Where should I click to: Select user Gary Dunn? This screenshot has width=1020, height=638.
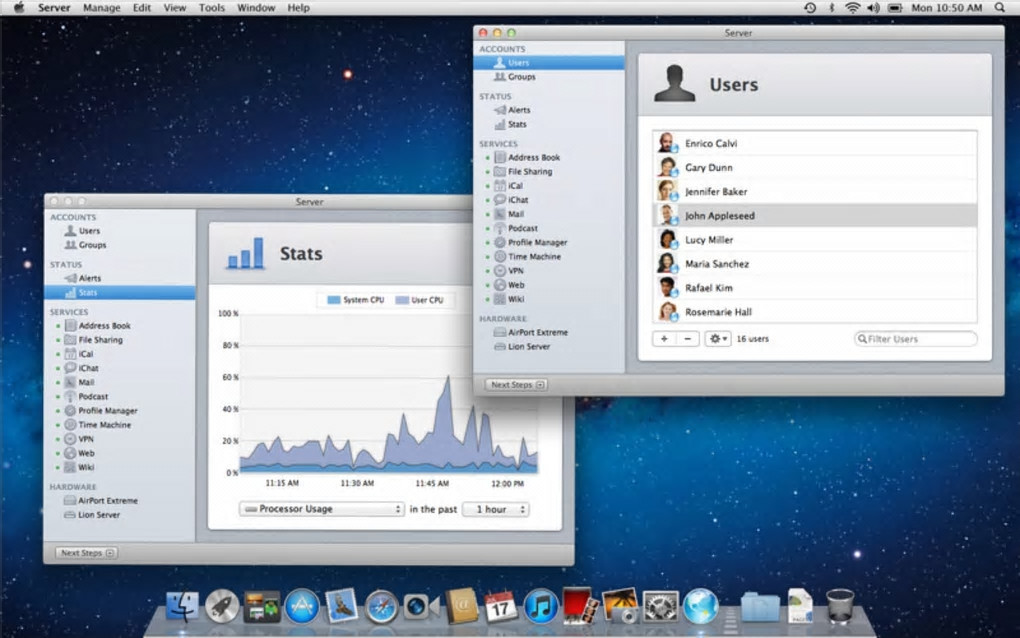[814, 167]
